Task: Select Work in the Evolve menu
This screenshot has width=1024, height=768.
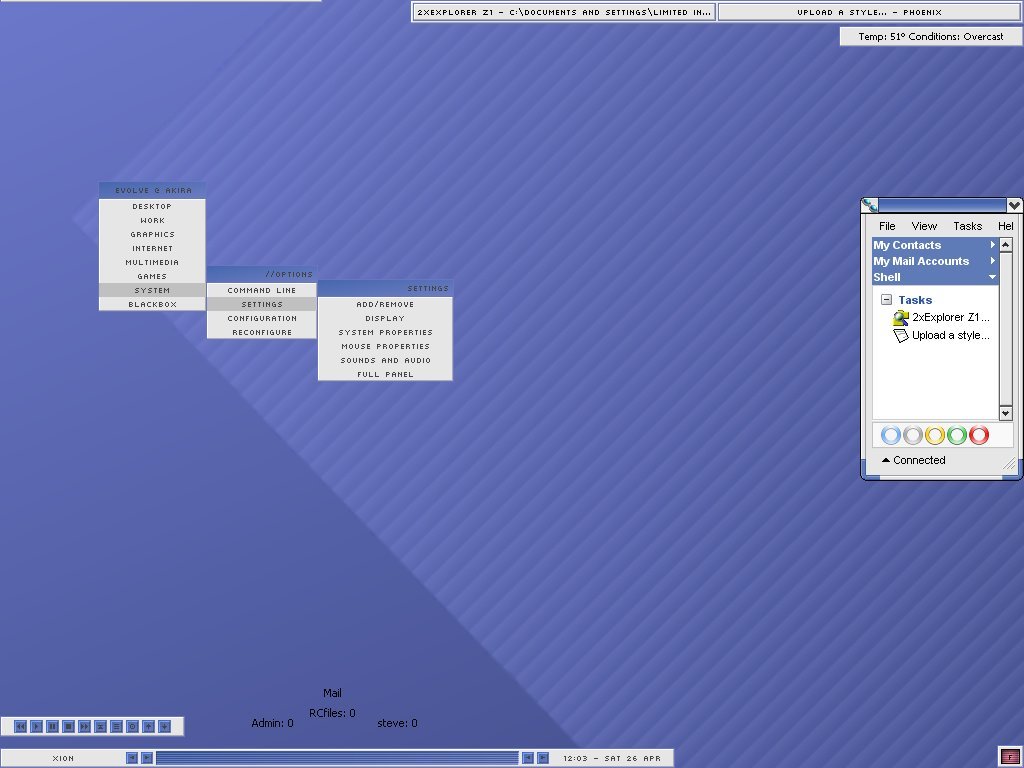Action: tap(152, 221)
